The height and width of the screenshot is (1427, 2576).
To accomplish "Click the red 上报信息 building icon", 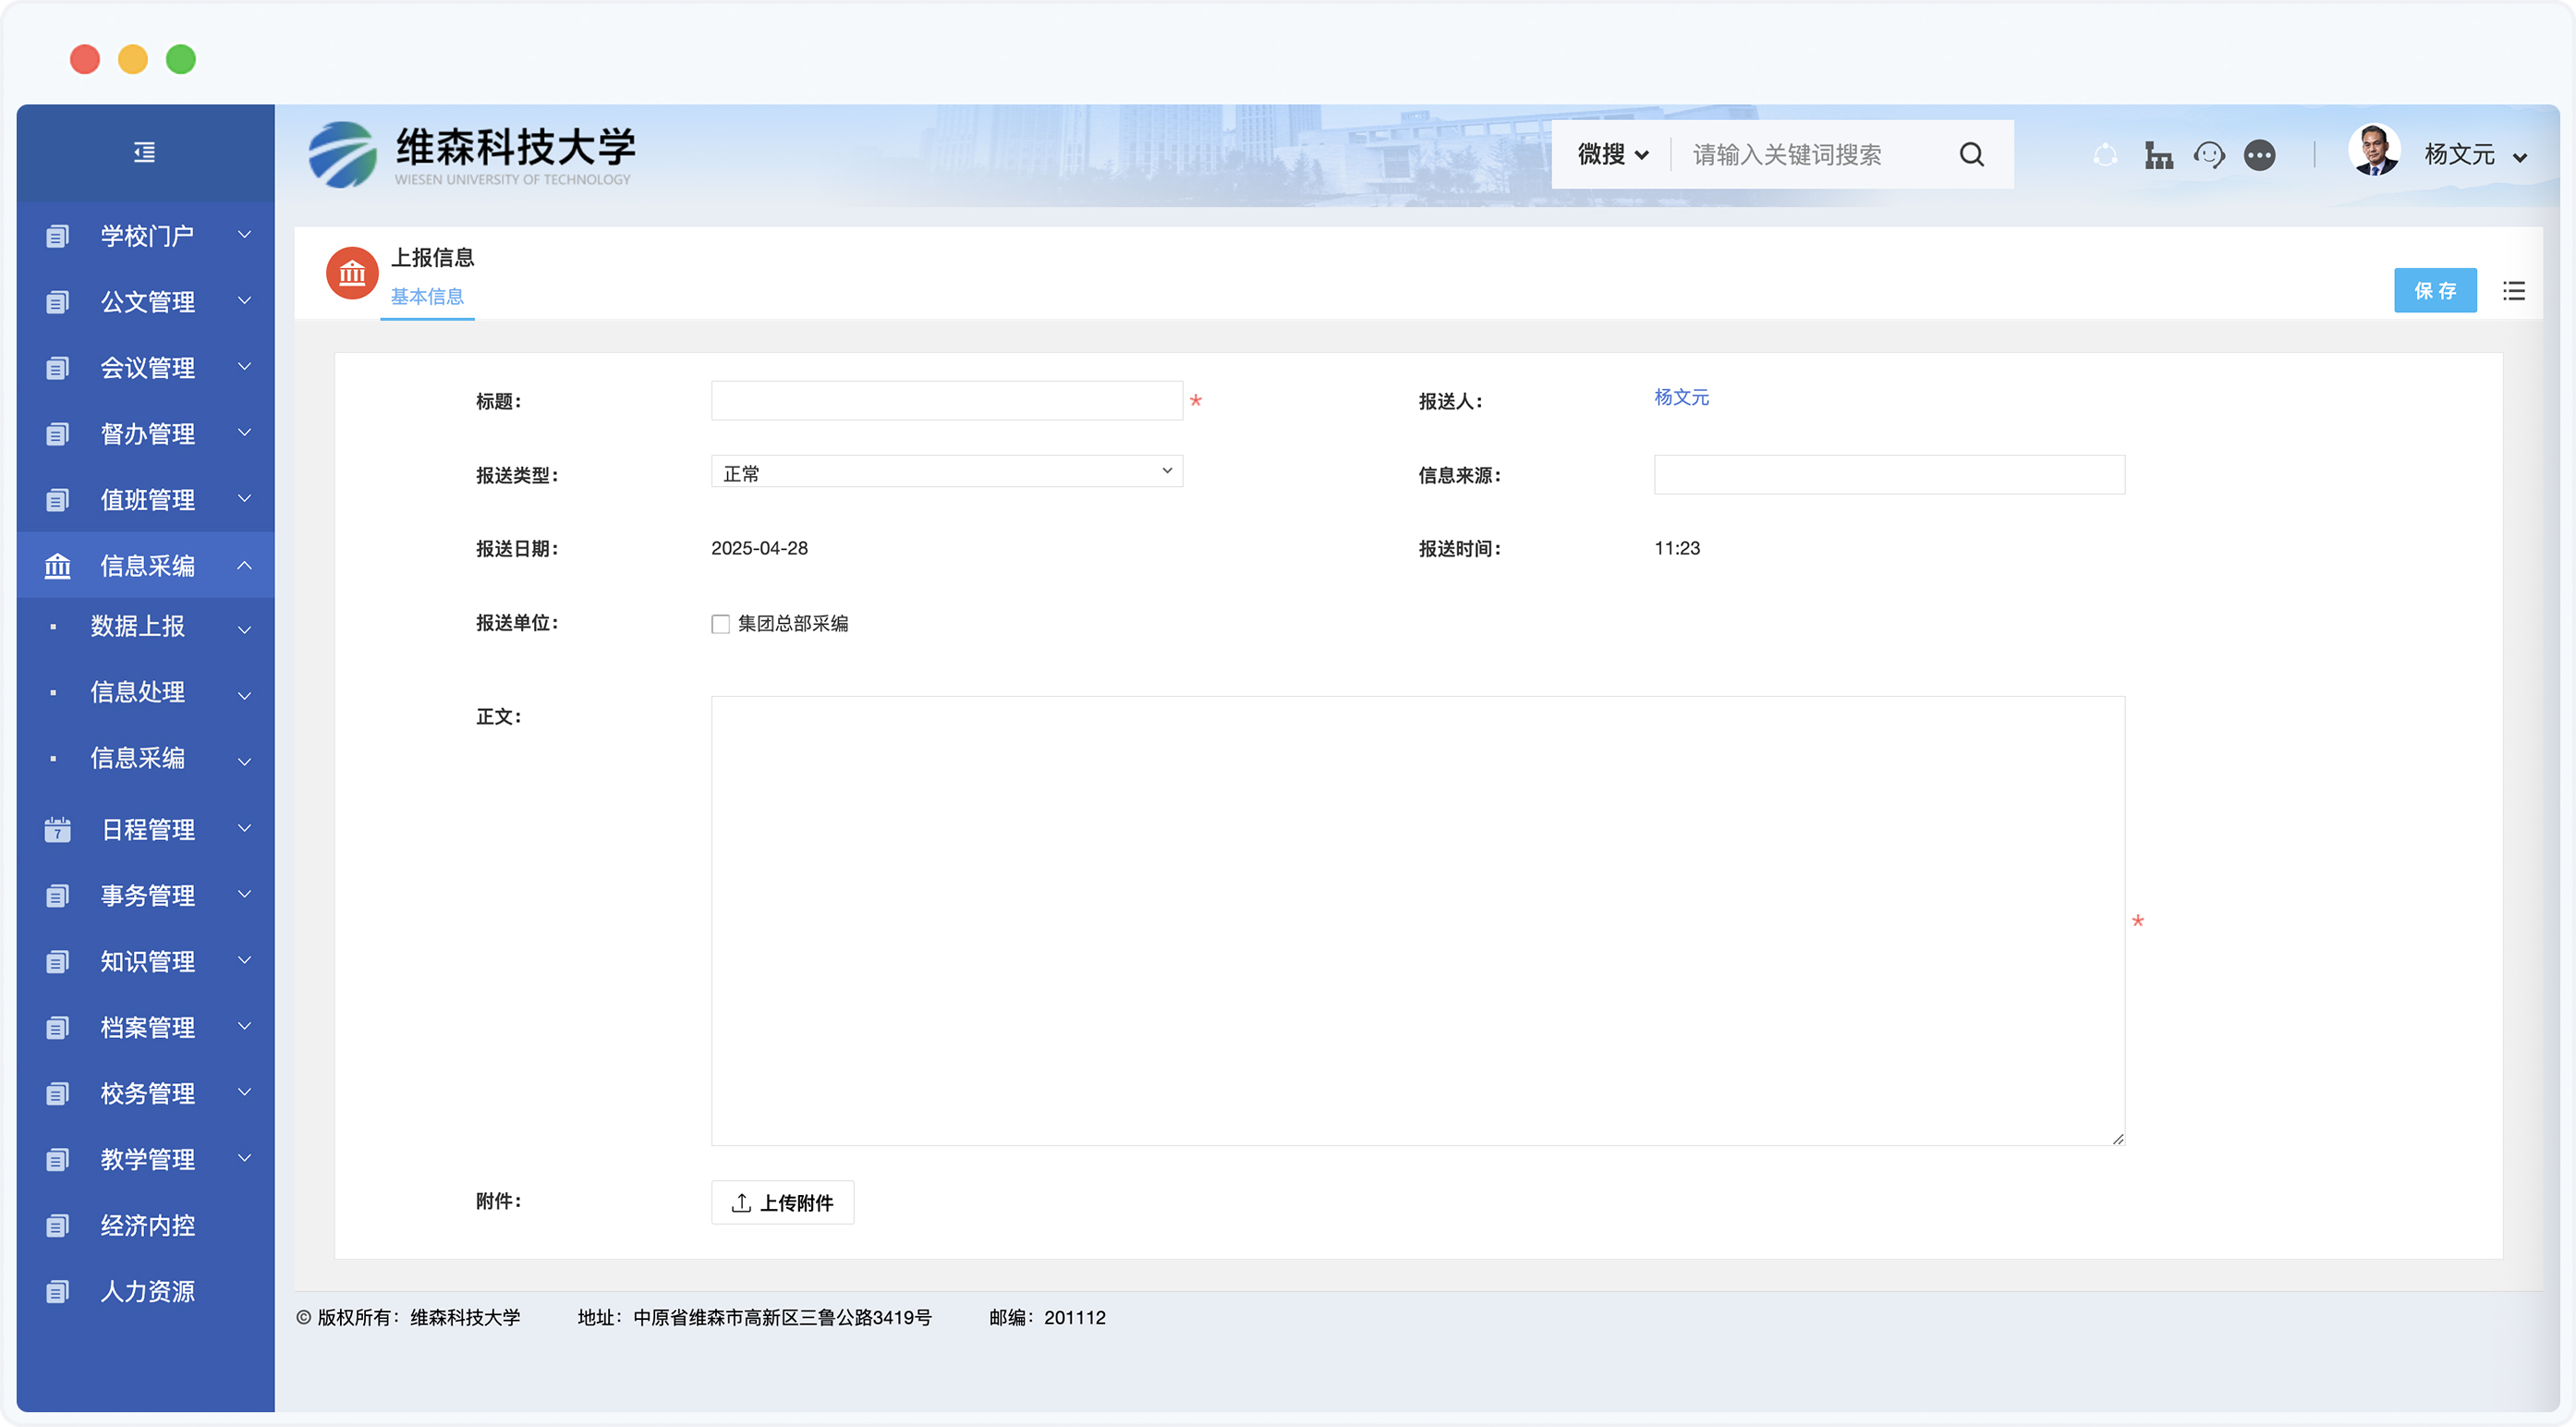I will click(x=352, y=273).
